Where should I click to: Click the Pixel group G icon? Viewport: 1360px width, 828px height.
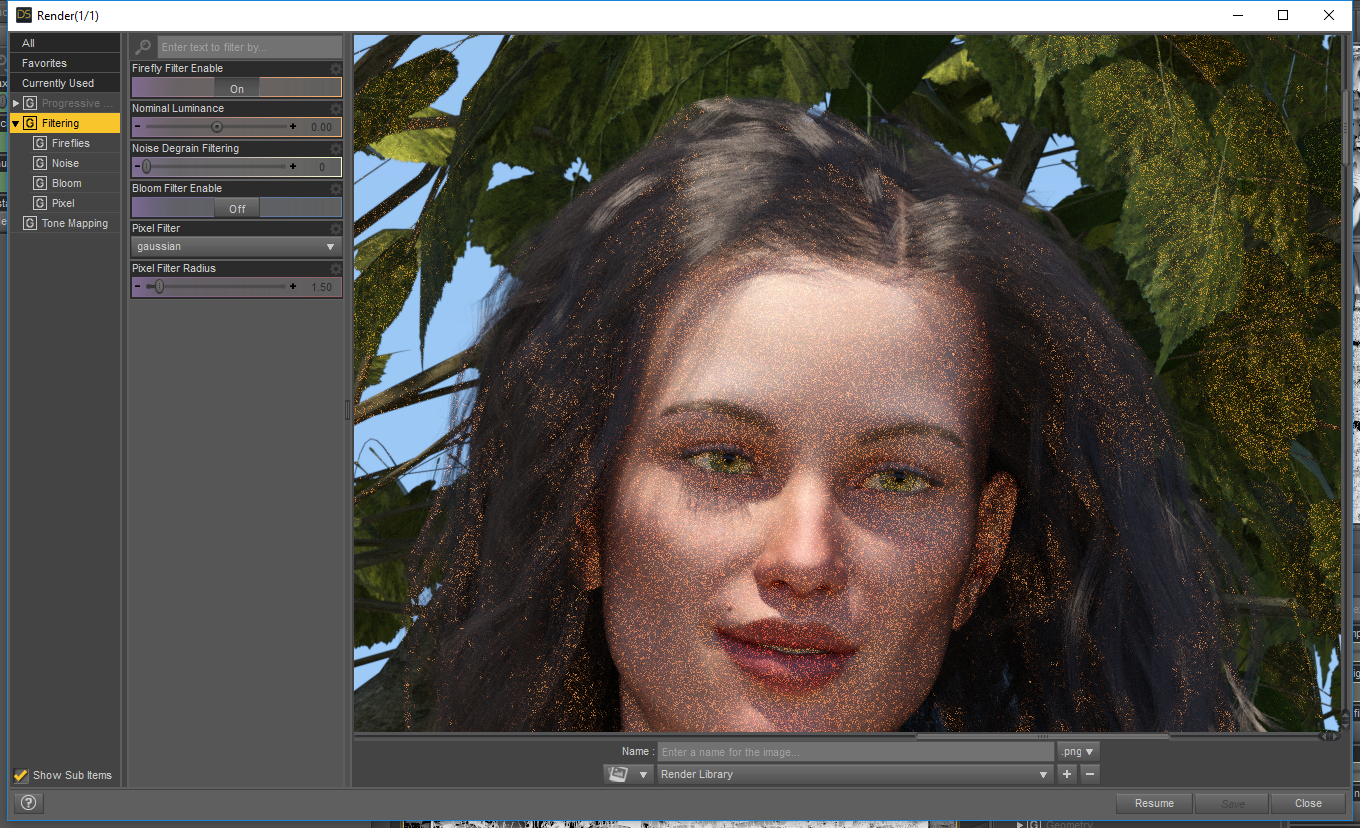[x=40, y=203]
